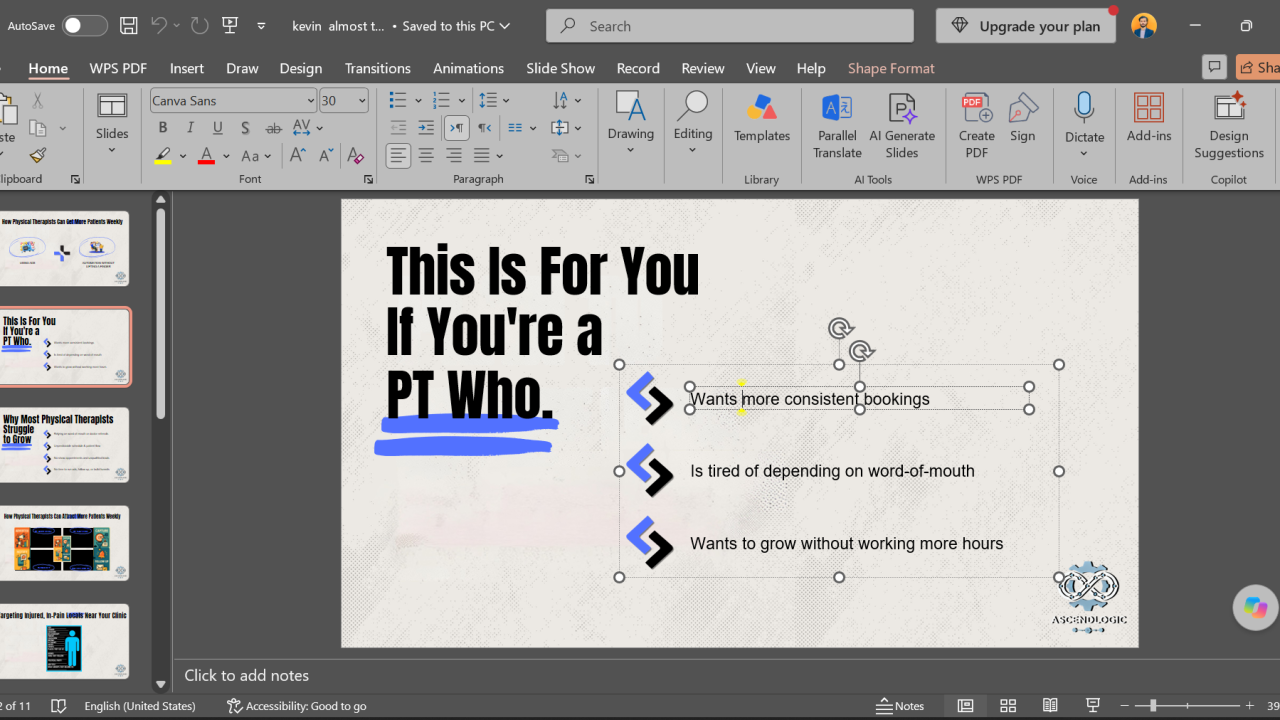Screen dimensions: 1280x720
Task: Click the Create PDF button
Action: pos(977,126)
